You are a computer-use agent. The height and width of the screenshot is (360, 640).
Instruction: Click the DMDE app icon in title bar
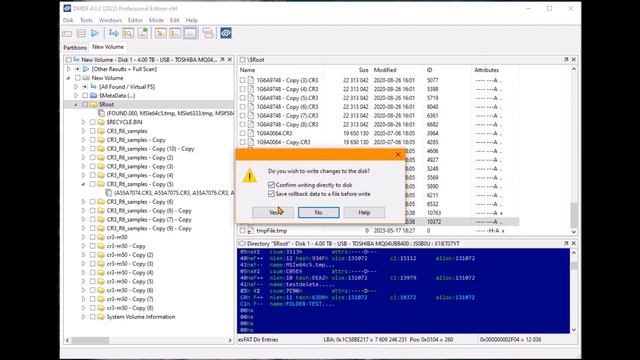click(67, 8)
